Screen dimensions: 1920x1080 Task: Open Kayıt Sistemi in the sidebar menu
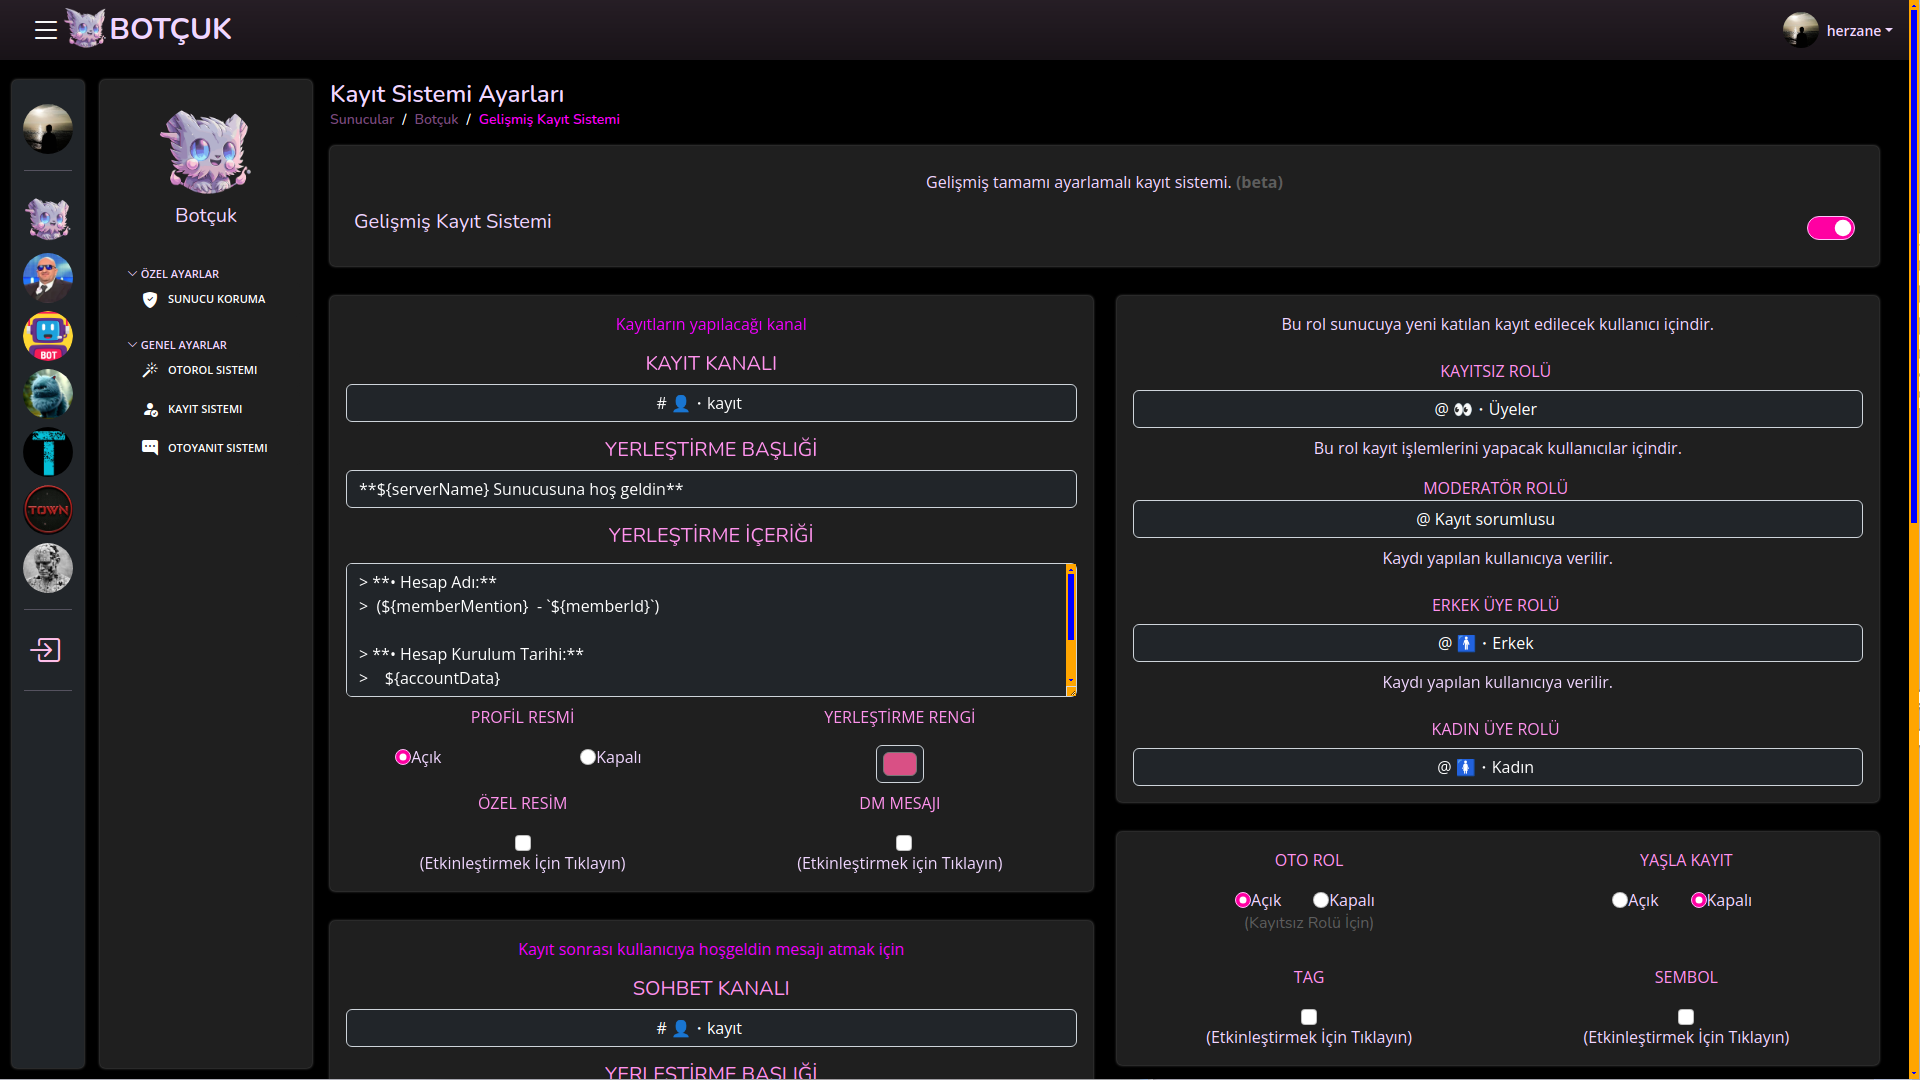point(205,409)
